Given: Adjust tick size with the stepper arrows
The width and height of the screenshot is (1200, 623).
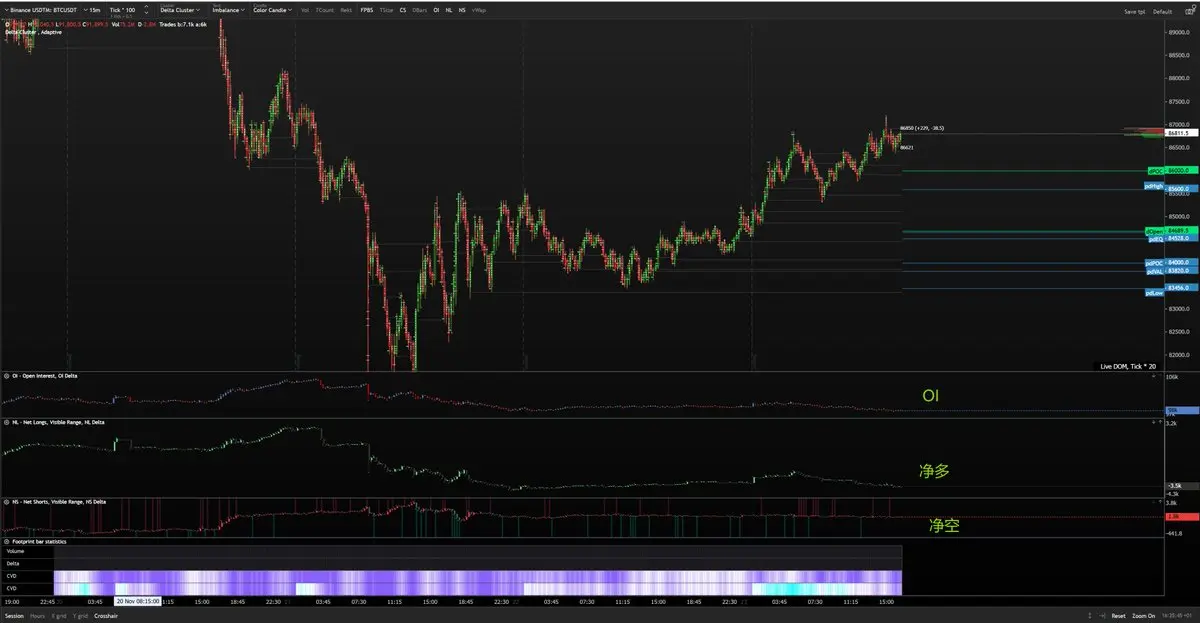Looking at the screenshot, I should (146, 10).
